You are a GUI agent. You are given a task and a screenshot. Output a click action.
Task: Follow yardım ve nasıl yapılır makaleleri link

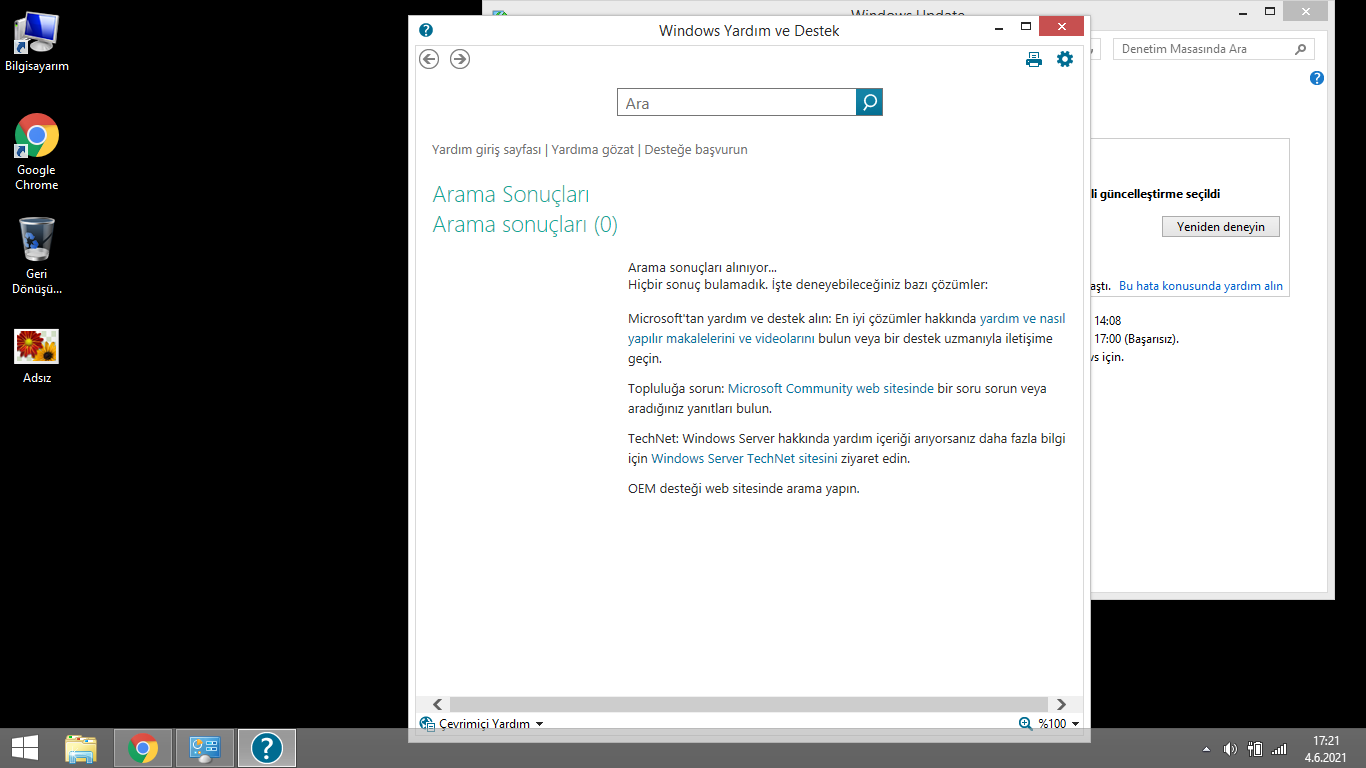click(846, 328)
